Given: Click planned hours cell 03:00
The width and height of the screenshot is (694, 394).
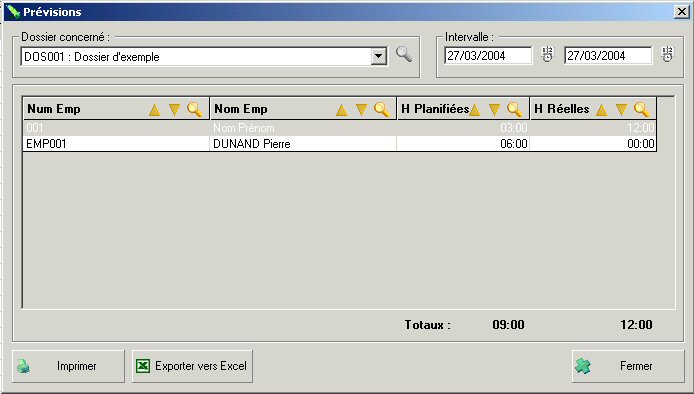Looking at the screenshot, I should coord(463,128).
